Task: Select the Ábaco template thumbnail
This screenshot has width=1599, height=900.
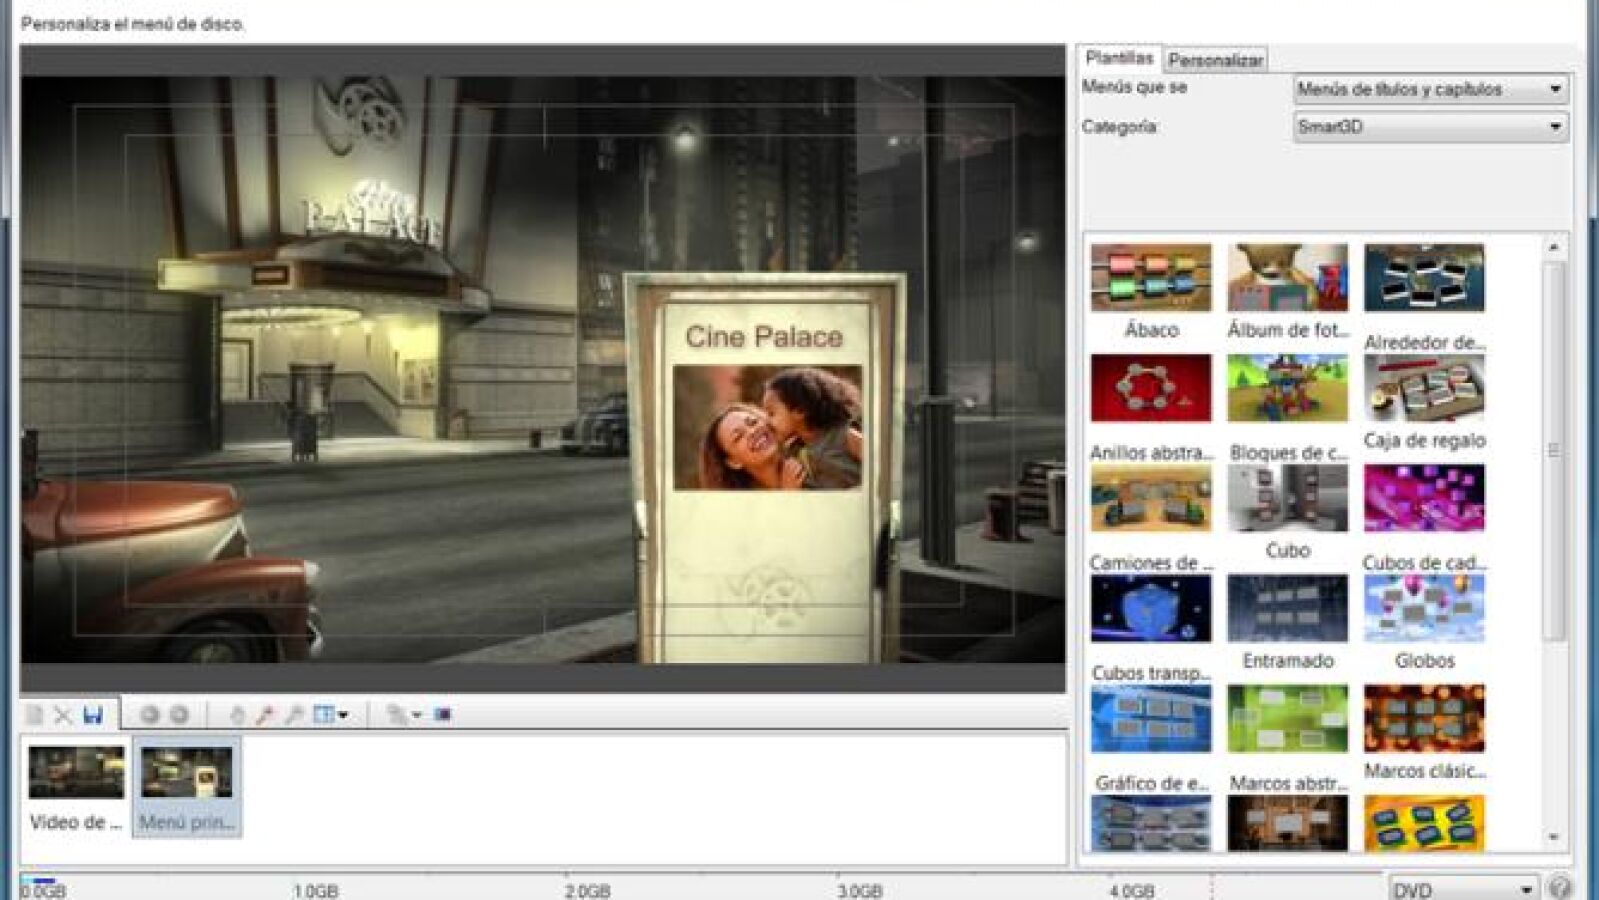Action: tap(1151, 278)
